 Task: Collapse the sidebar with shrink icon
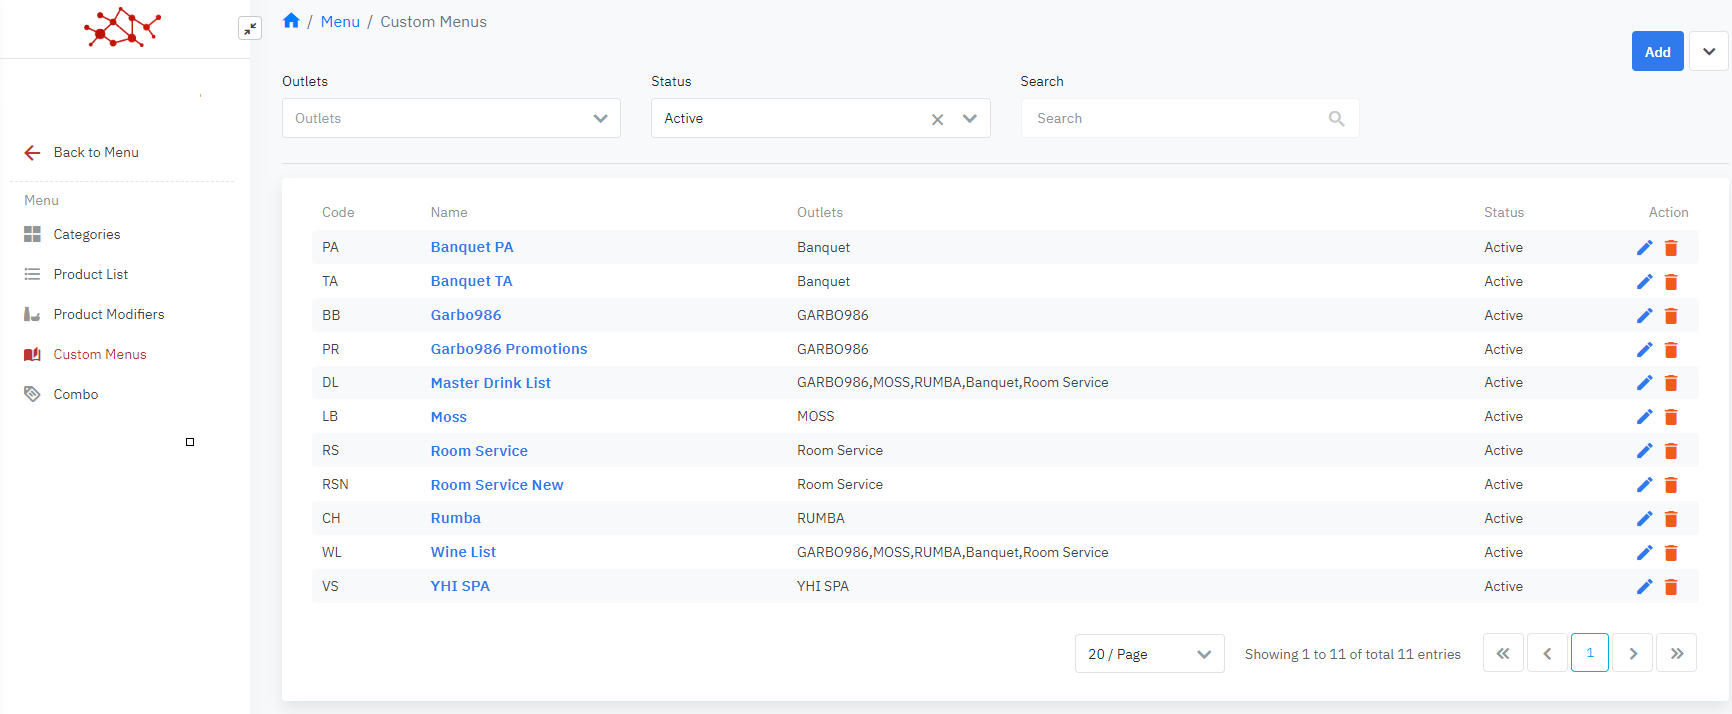tap(250, 28)
